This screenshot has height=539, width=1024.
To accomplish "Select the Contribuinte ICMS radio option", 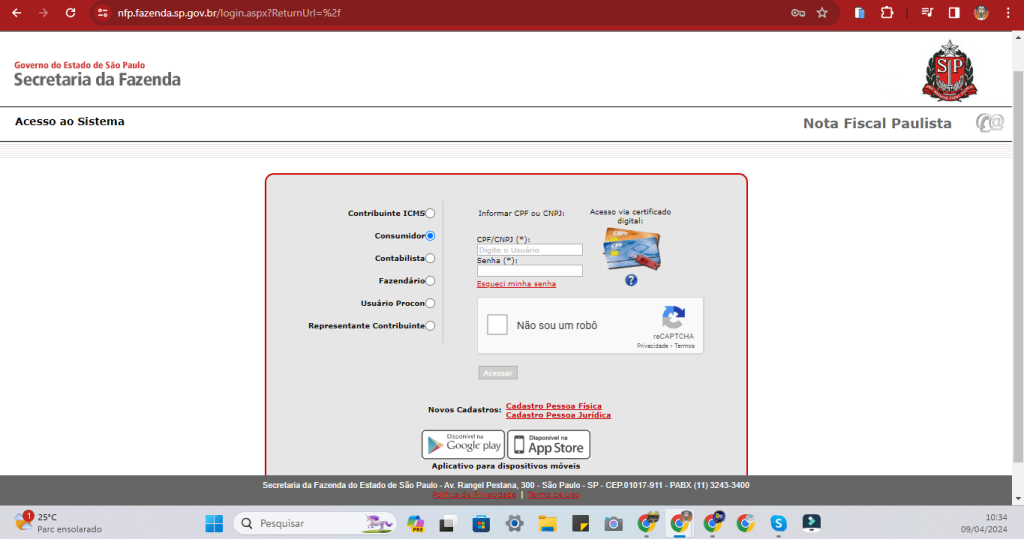I will 430,213.
